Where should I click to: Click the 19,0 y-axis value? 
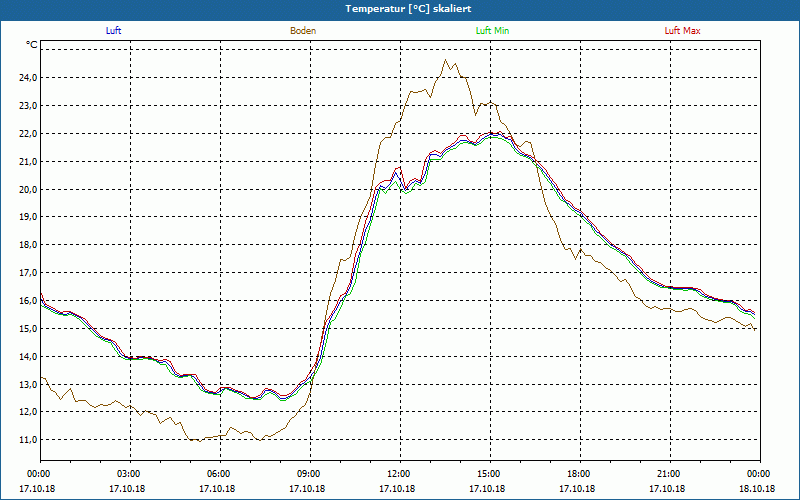coord(28,217)
